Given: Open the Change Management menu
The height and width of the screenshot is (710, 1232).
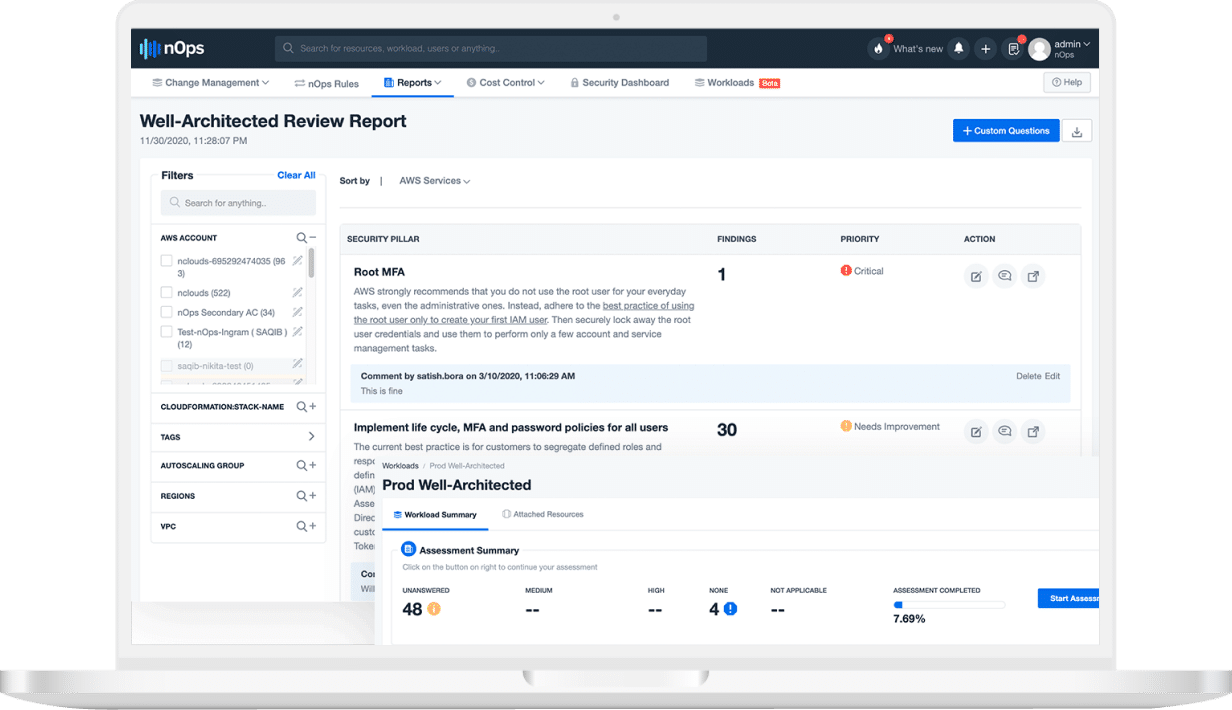Looking at the screenshot, I should coord(211,83).
